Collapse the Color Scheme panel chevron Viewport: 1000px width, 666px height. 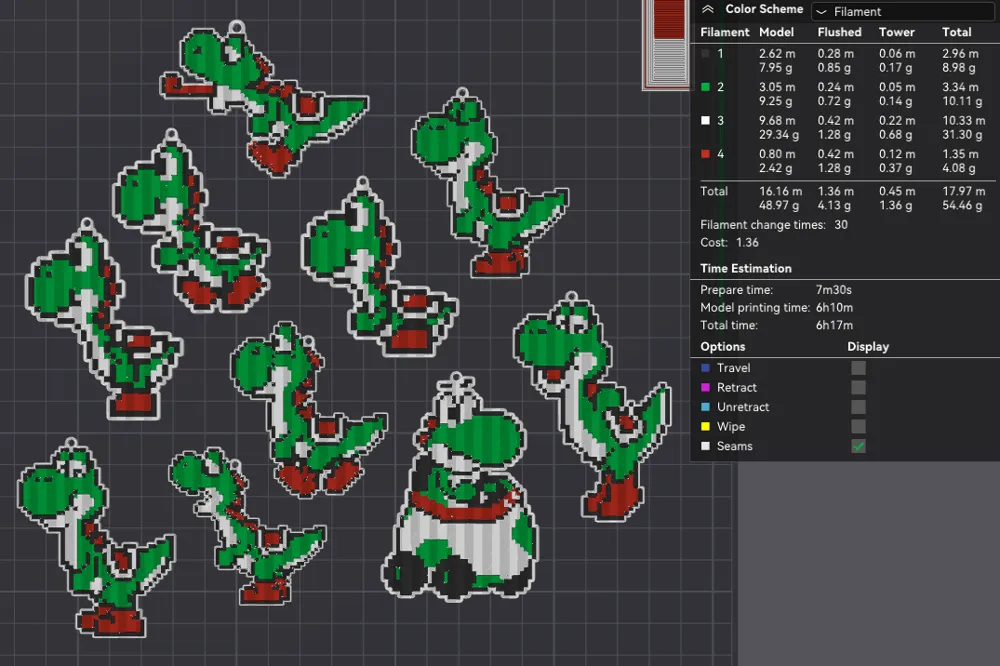tap(707, 10)
